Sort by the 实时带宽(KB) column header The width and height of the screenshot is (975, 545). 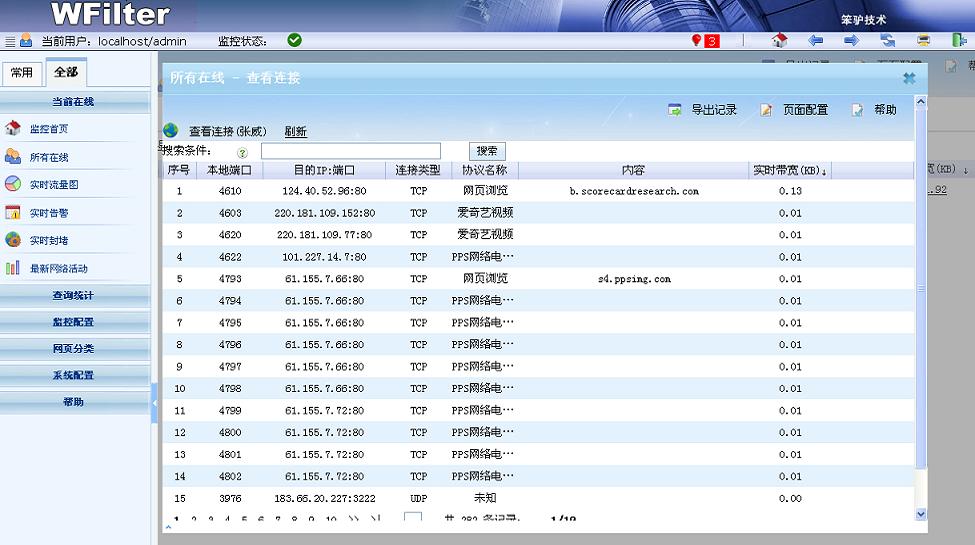point(788,171)
